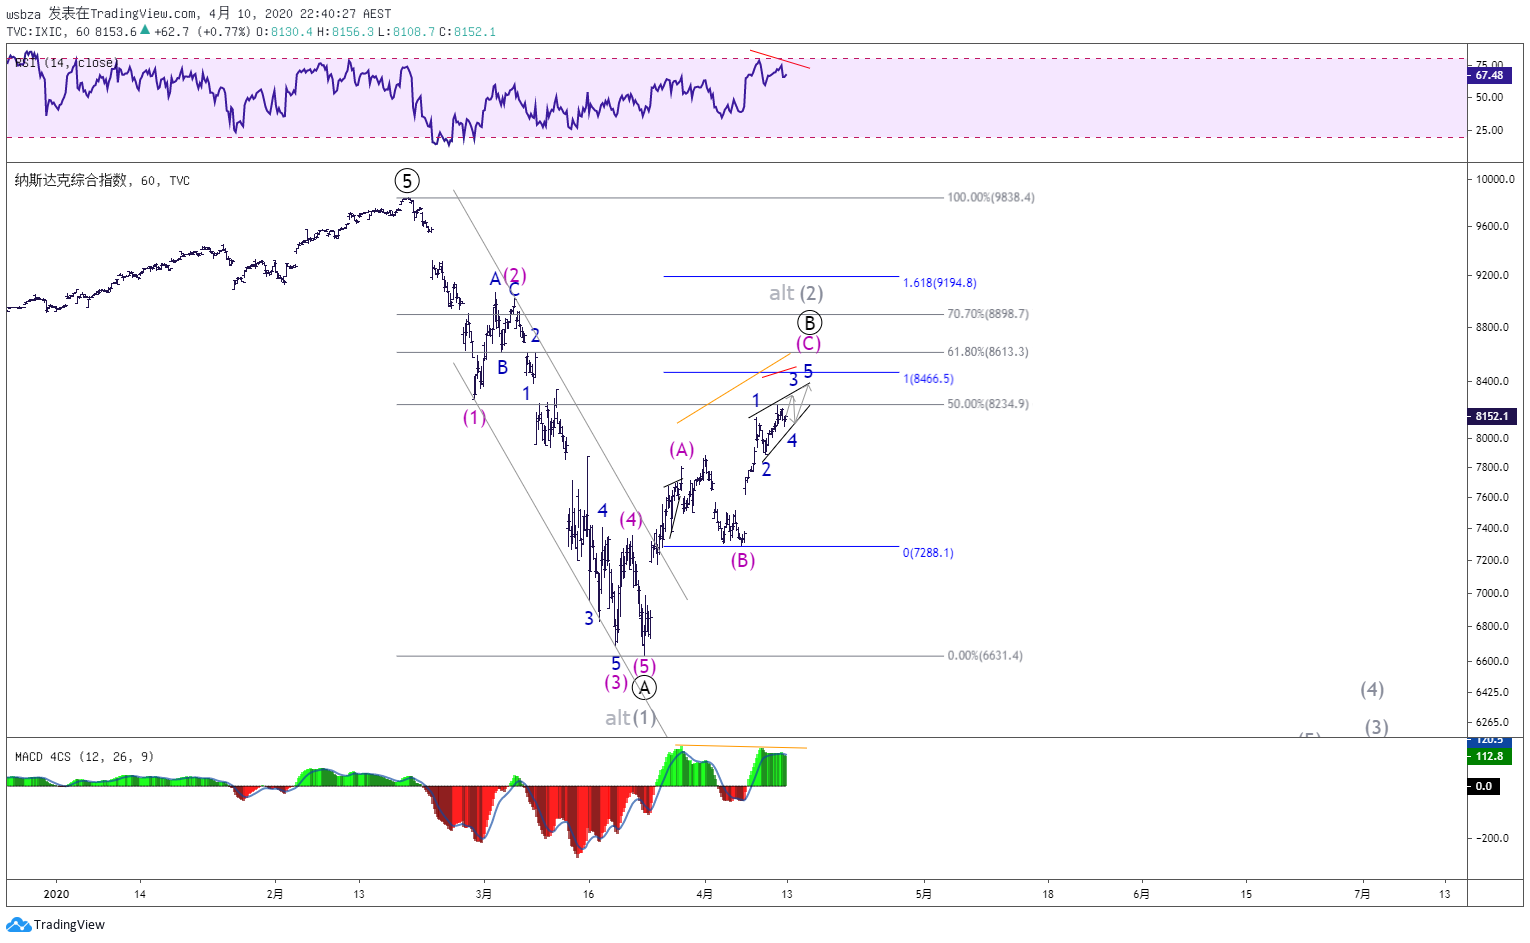Select the red RSI divergence trendline
Viewport: 1530px width, 943px height.
779,59
